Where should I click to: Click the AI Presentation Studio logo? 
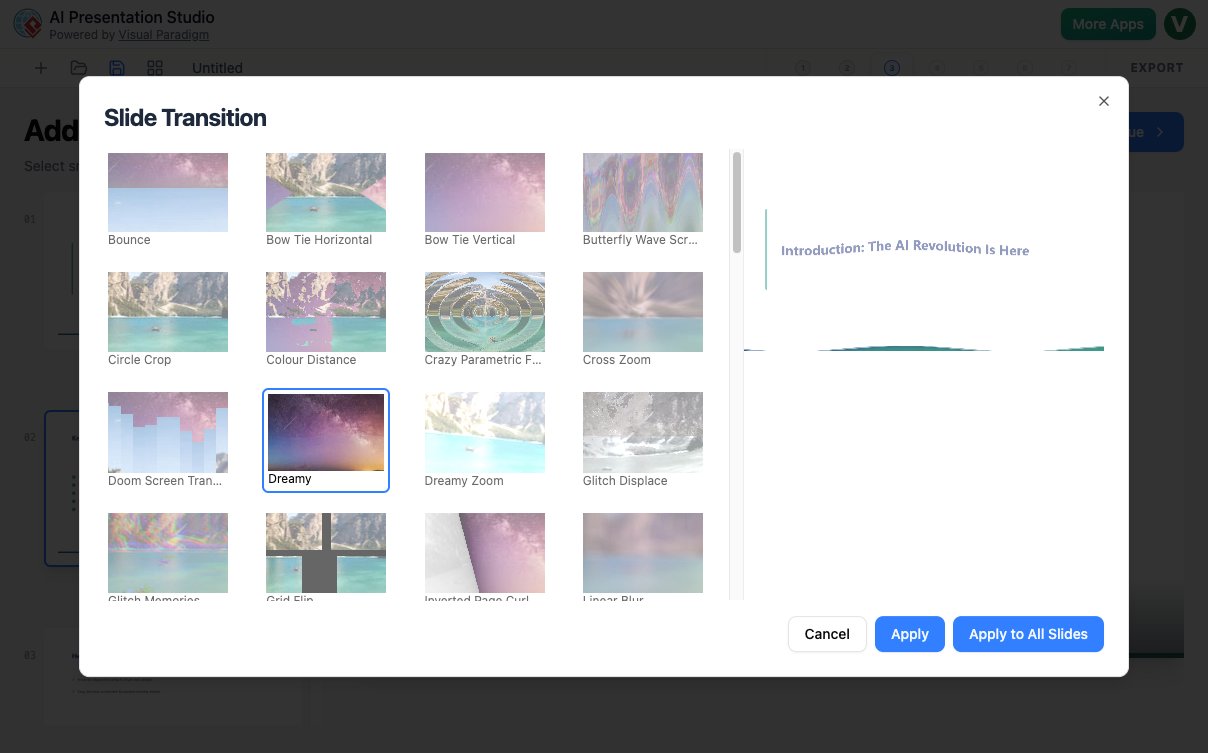tap(27, 24)
